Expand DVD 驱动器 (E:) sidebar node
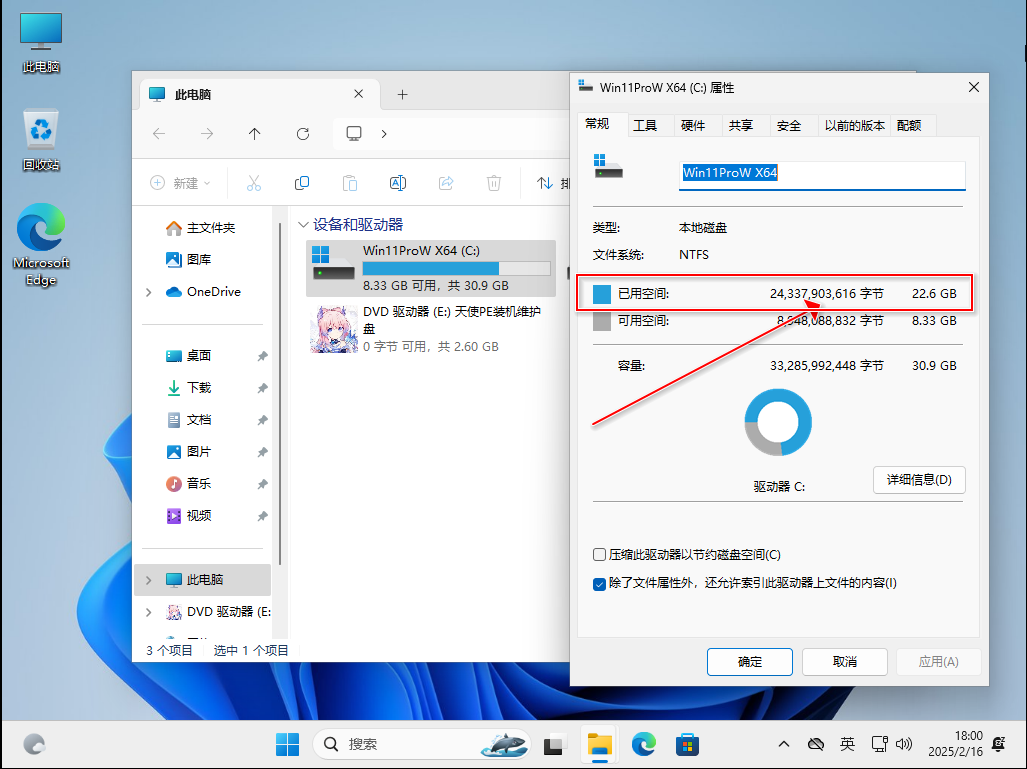 click(x=149, y=612)
